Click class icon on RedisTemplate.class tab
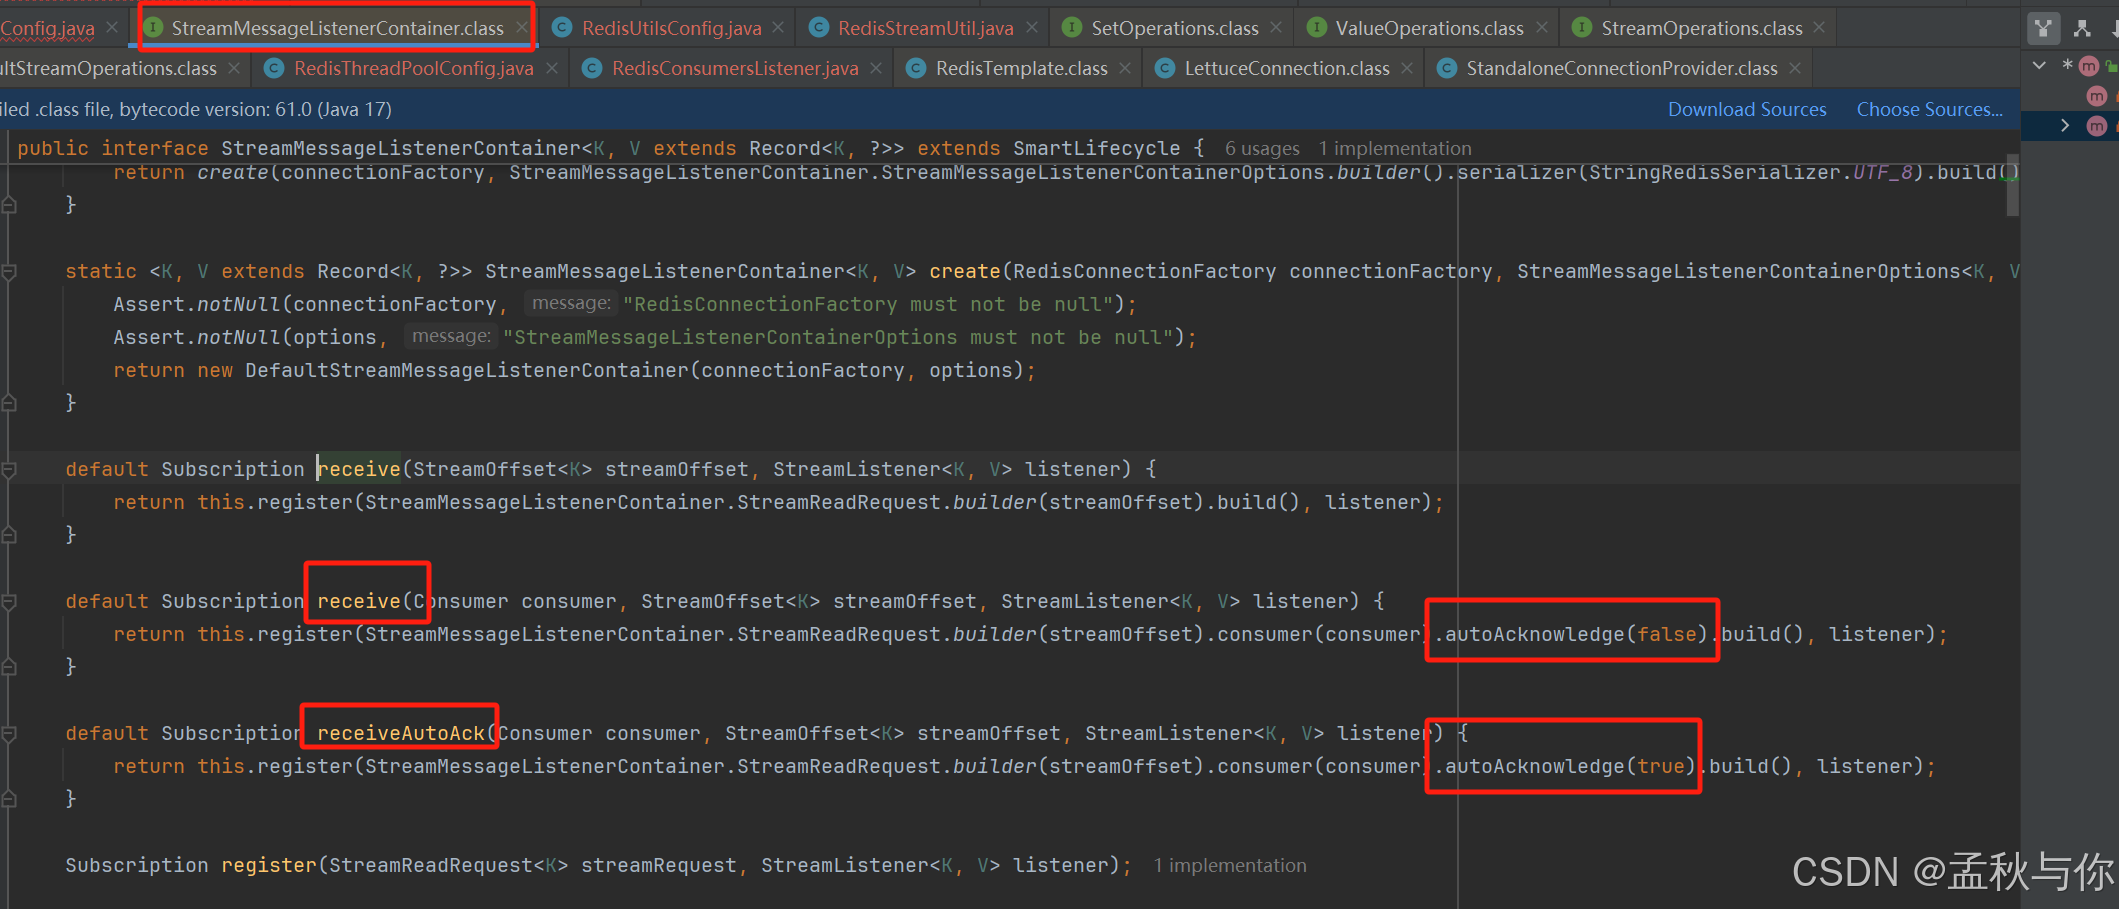The height and width of the screenshot is (909, 2119). 915,68
